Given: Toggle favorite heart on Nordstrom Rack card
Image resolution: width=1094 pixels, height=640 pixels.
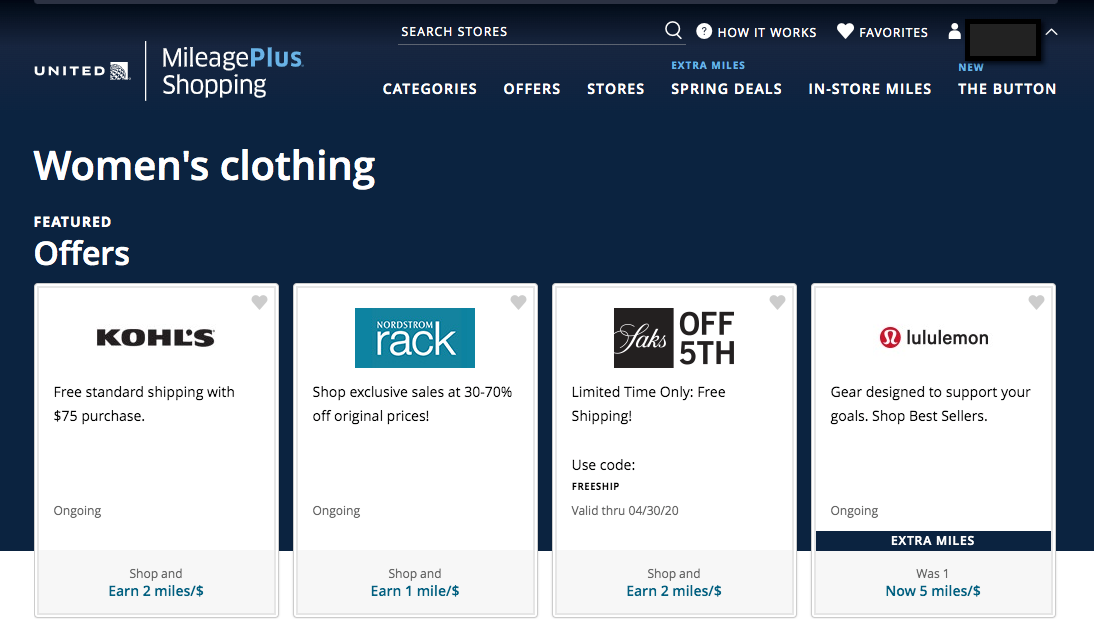Looking at the screenshot, I should (x=518, y=302).
